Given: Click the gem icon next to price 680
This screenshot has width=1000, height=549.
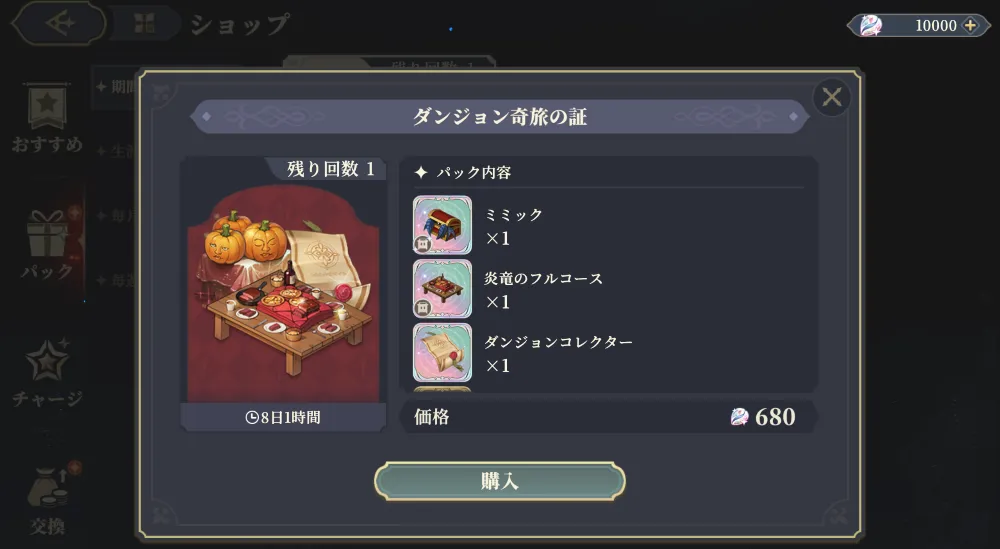Looking at the screenshot, I should (739, 417).
